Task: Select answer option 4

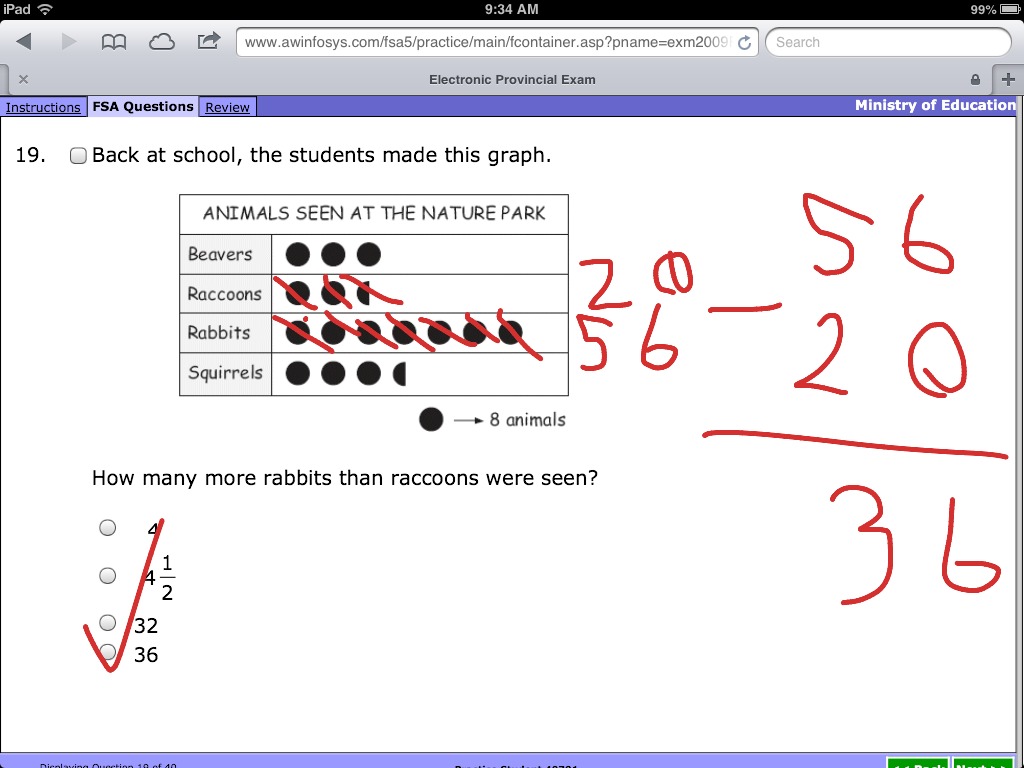Action: coord(107,528)
